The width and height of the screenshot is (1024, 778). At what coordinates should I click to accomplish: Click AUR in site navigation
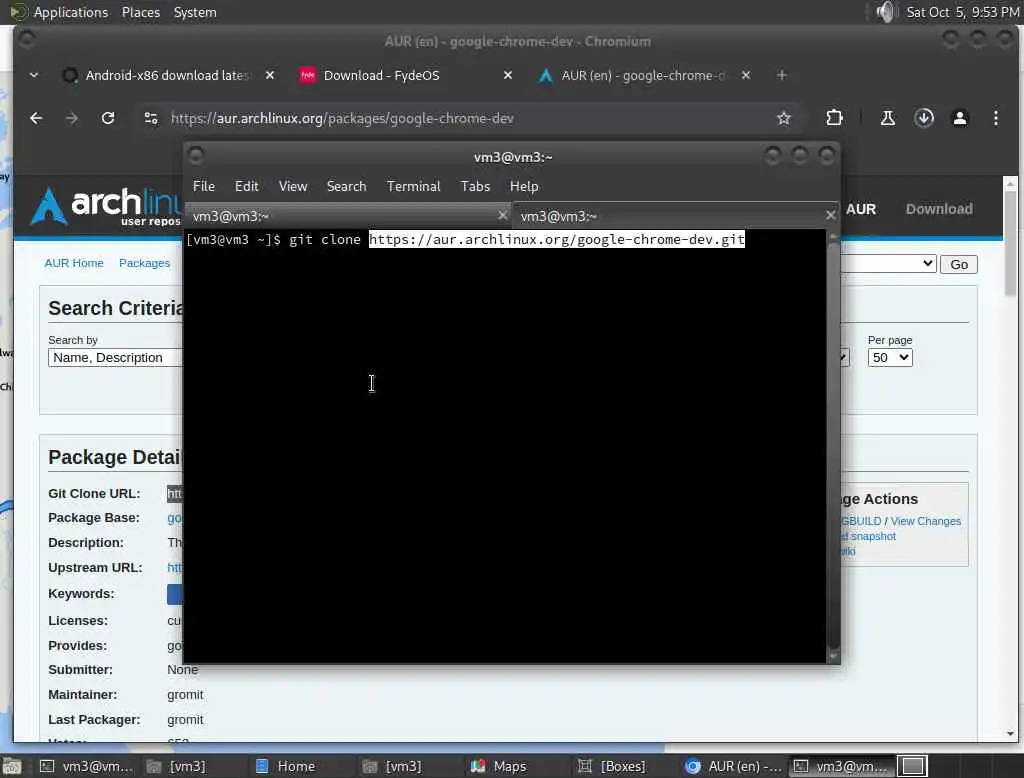pos(861,209)
